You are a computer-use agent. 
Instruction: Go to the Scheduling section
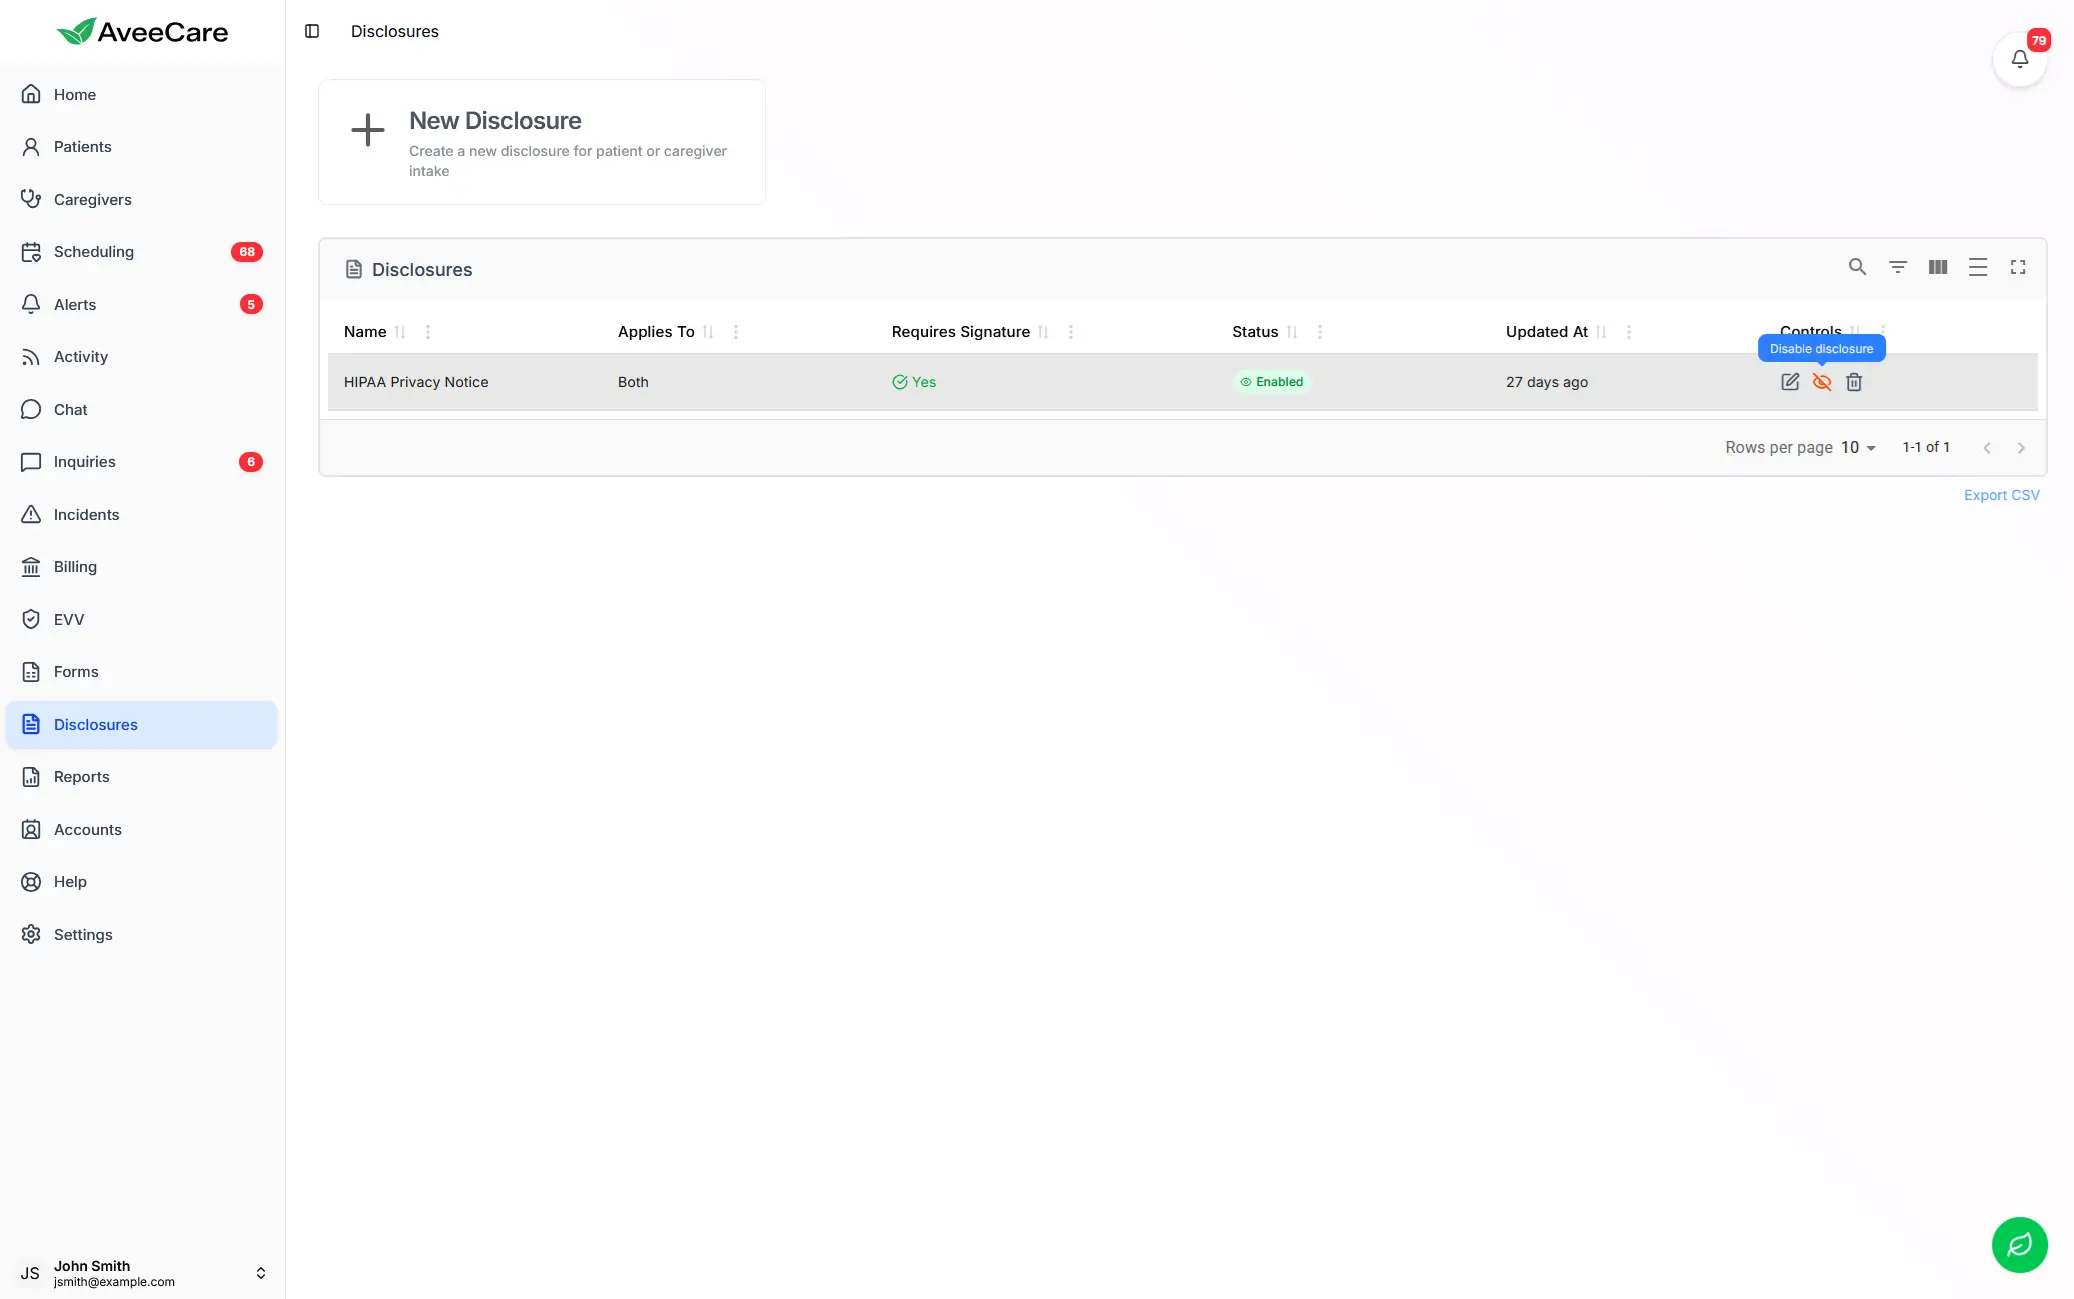[x=94, y=251]
